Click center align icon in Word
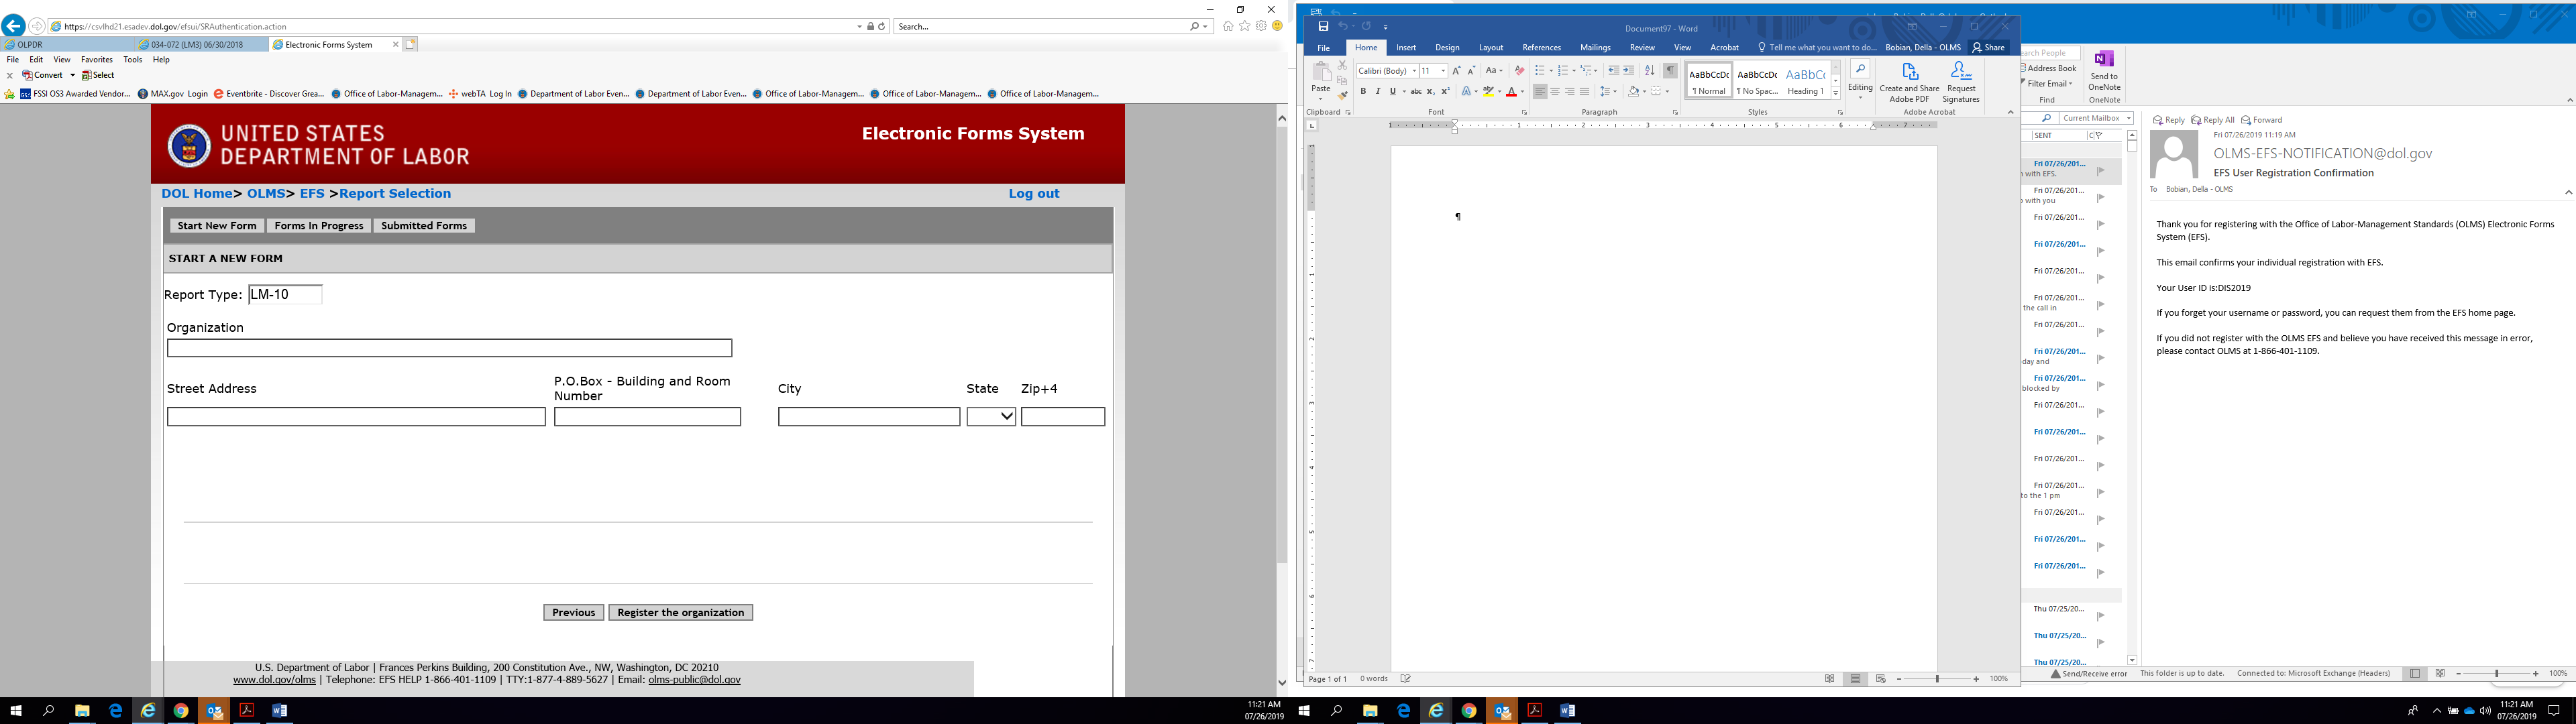The height and width of the screenshot is (724, 2576). [1555, 91]
